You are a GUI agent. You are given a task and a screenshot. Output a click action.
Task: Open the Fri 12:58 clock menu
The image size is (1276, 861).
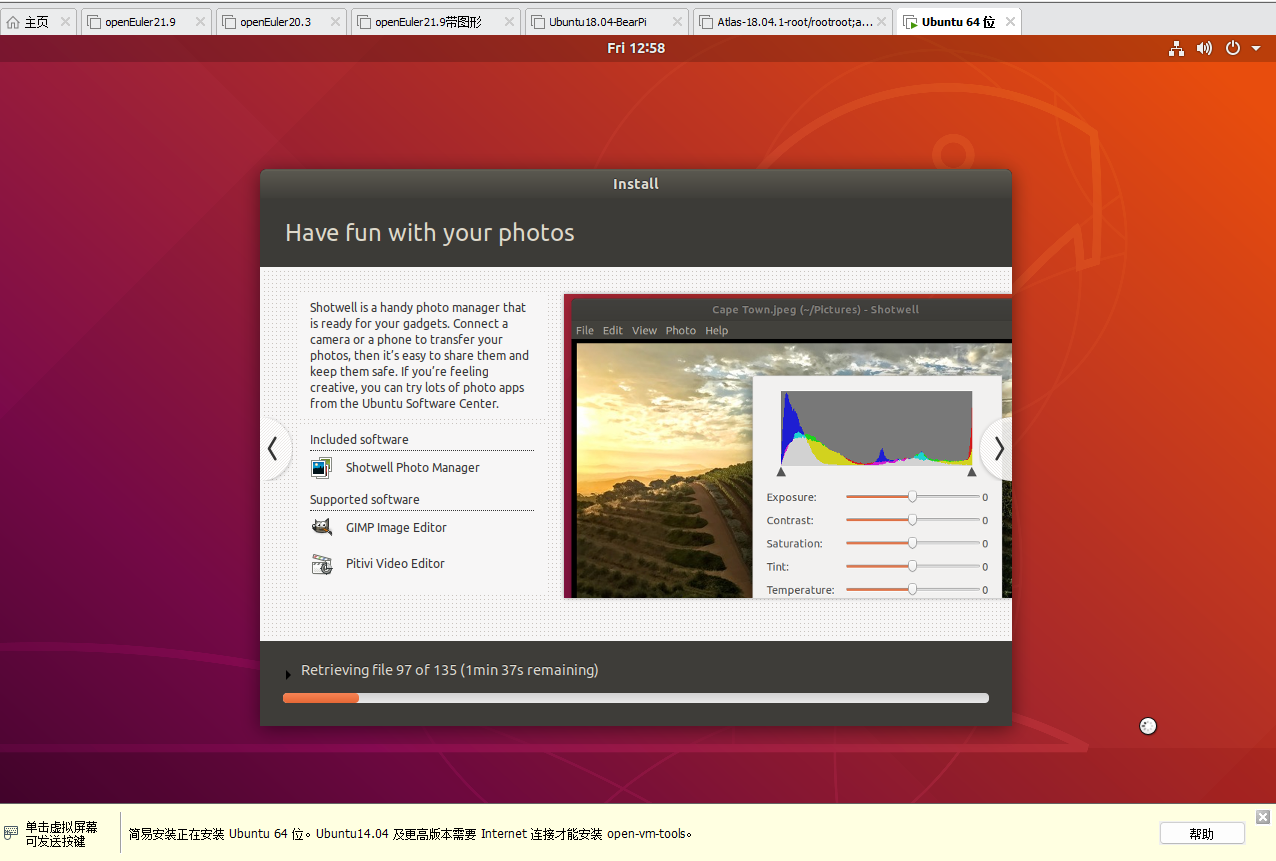[x=636, y=48]
